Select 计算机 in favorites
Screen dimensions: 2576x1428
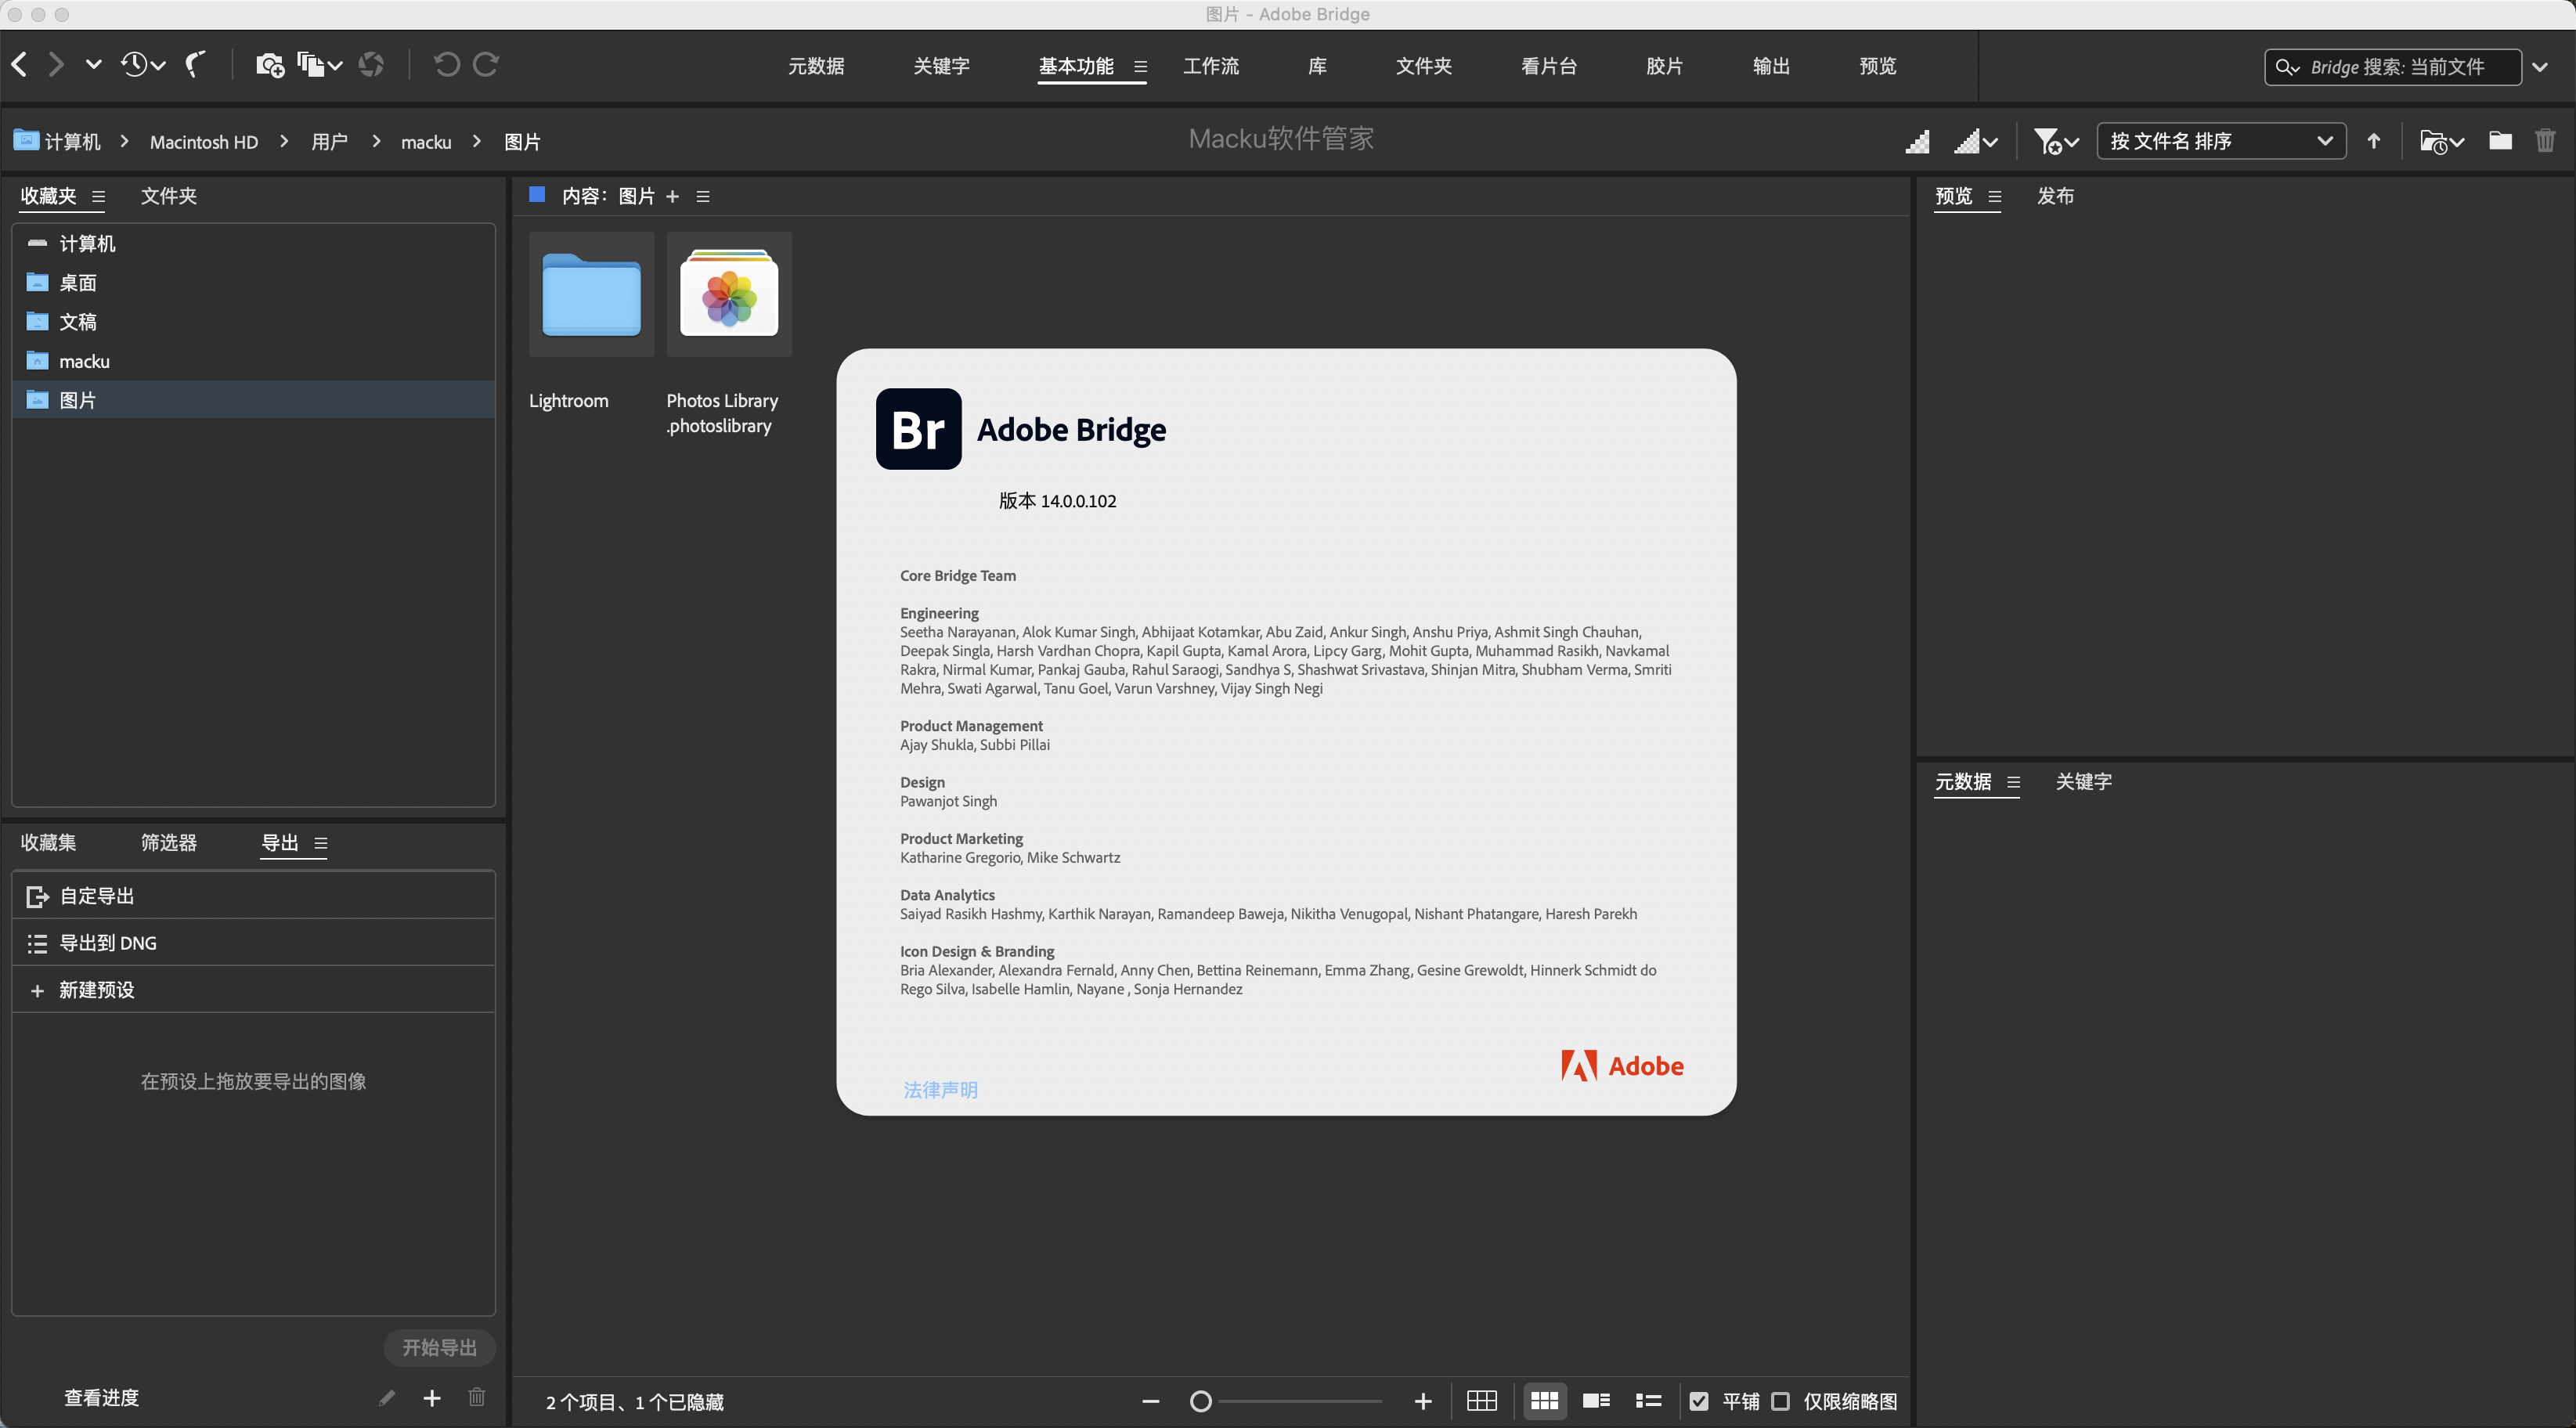coord(254,244)
